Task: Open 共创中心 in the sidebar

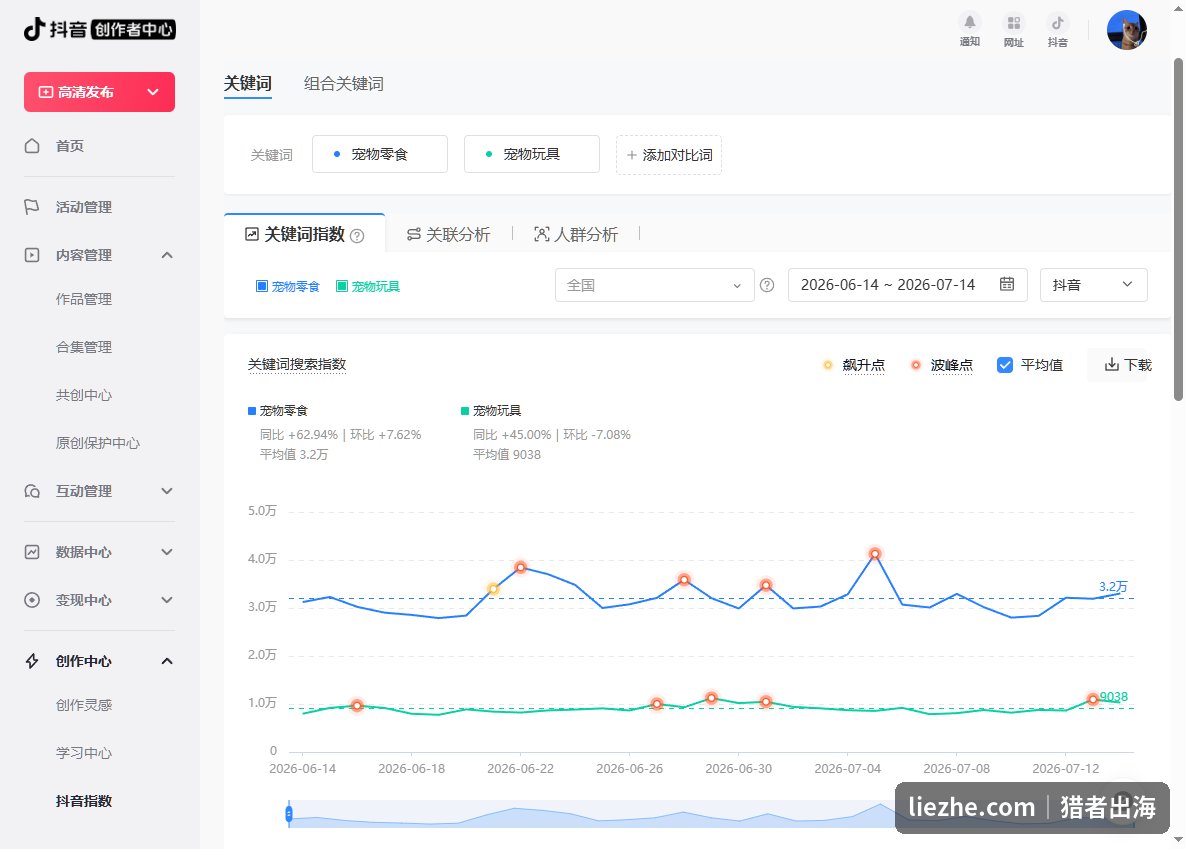Action: (84, 395)
